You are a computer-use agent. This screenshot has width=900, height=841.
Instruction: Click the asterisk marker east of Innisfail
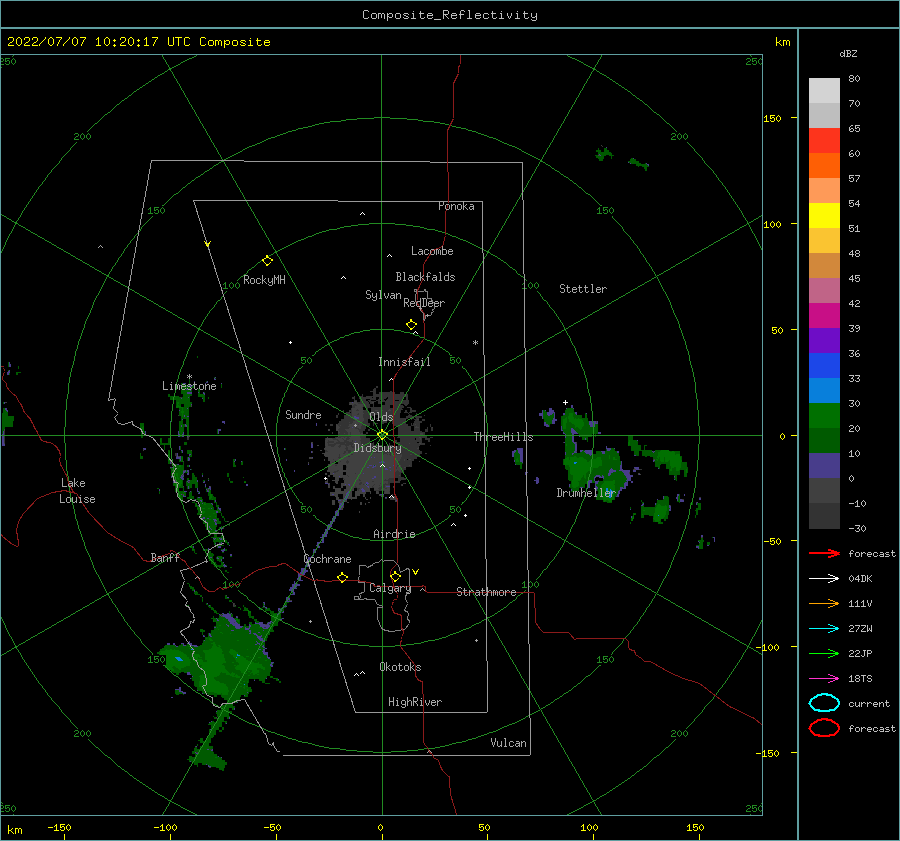click(475, 343)
